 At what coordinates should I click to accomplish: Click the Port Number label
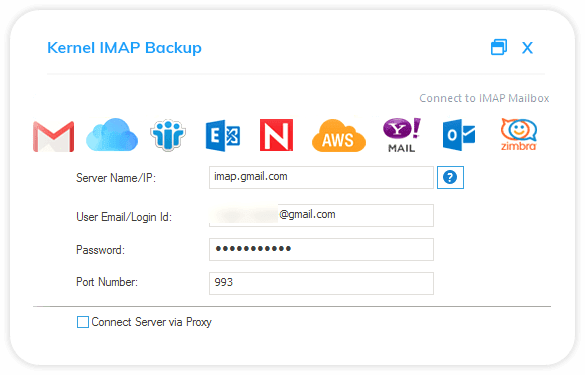(x=107, y=282)
